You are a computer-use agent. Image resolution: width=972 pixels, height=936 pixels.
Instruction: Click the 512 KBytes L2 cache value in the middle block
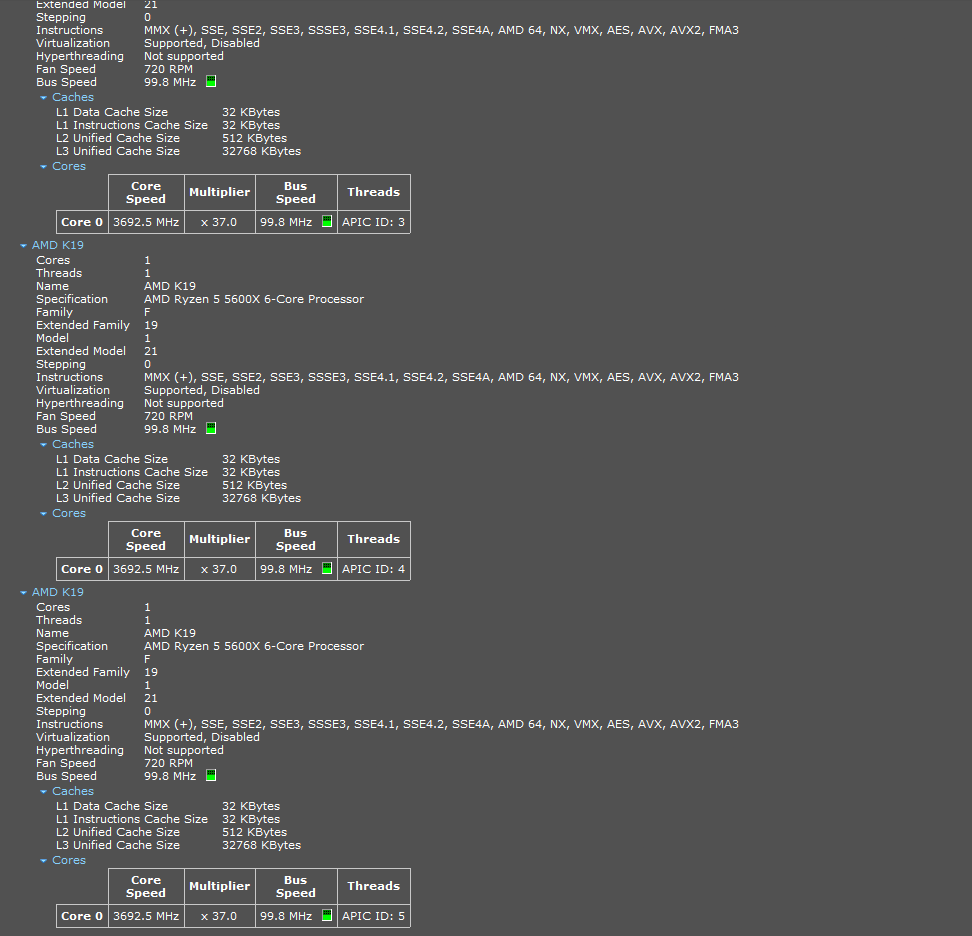coord(254,485)
